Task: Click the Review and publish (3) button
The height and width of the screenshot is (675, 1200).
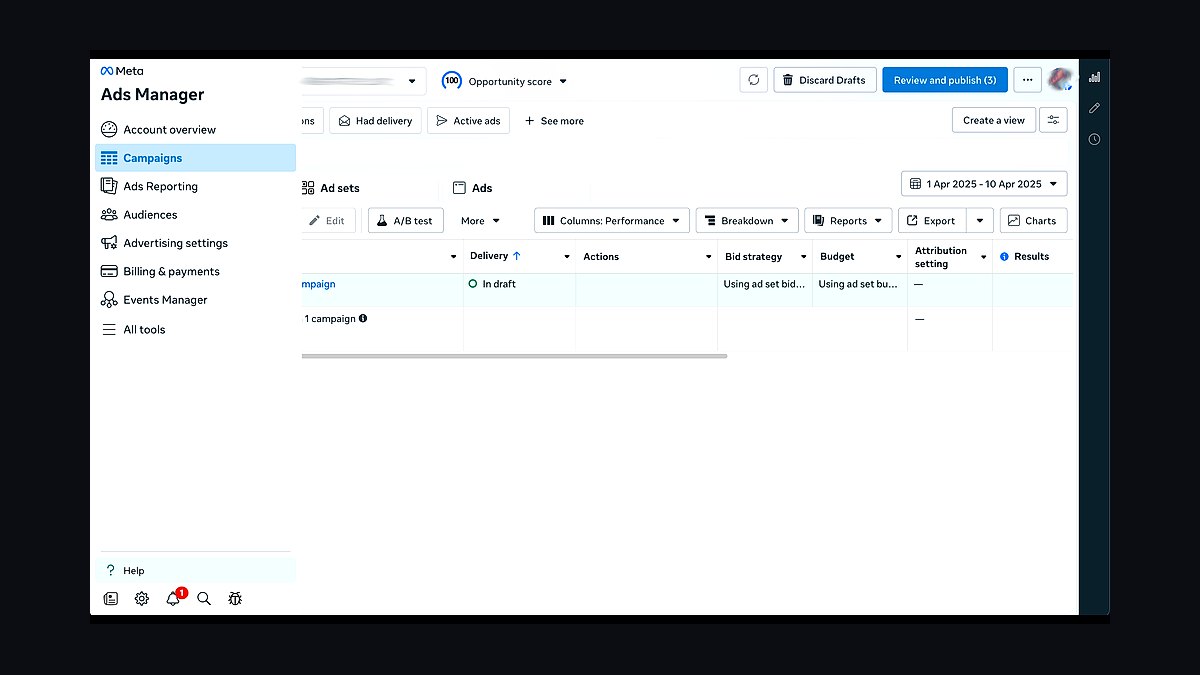Action: [x=944, y=80]
